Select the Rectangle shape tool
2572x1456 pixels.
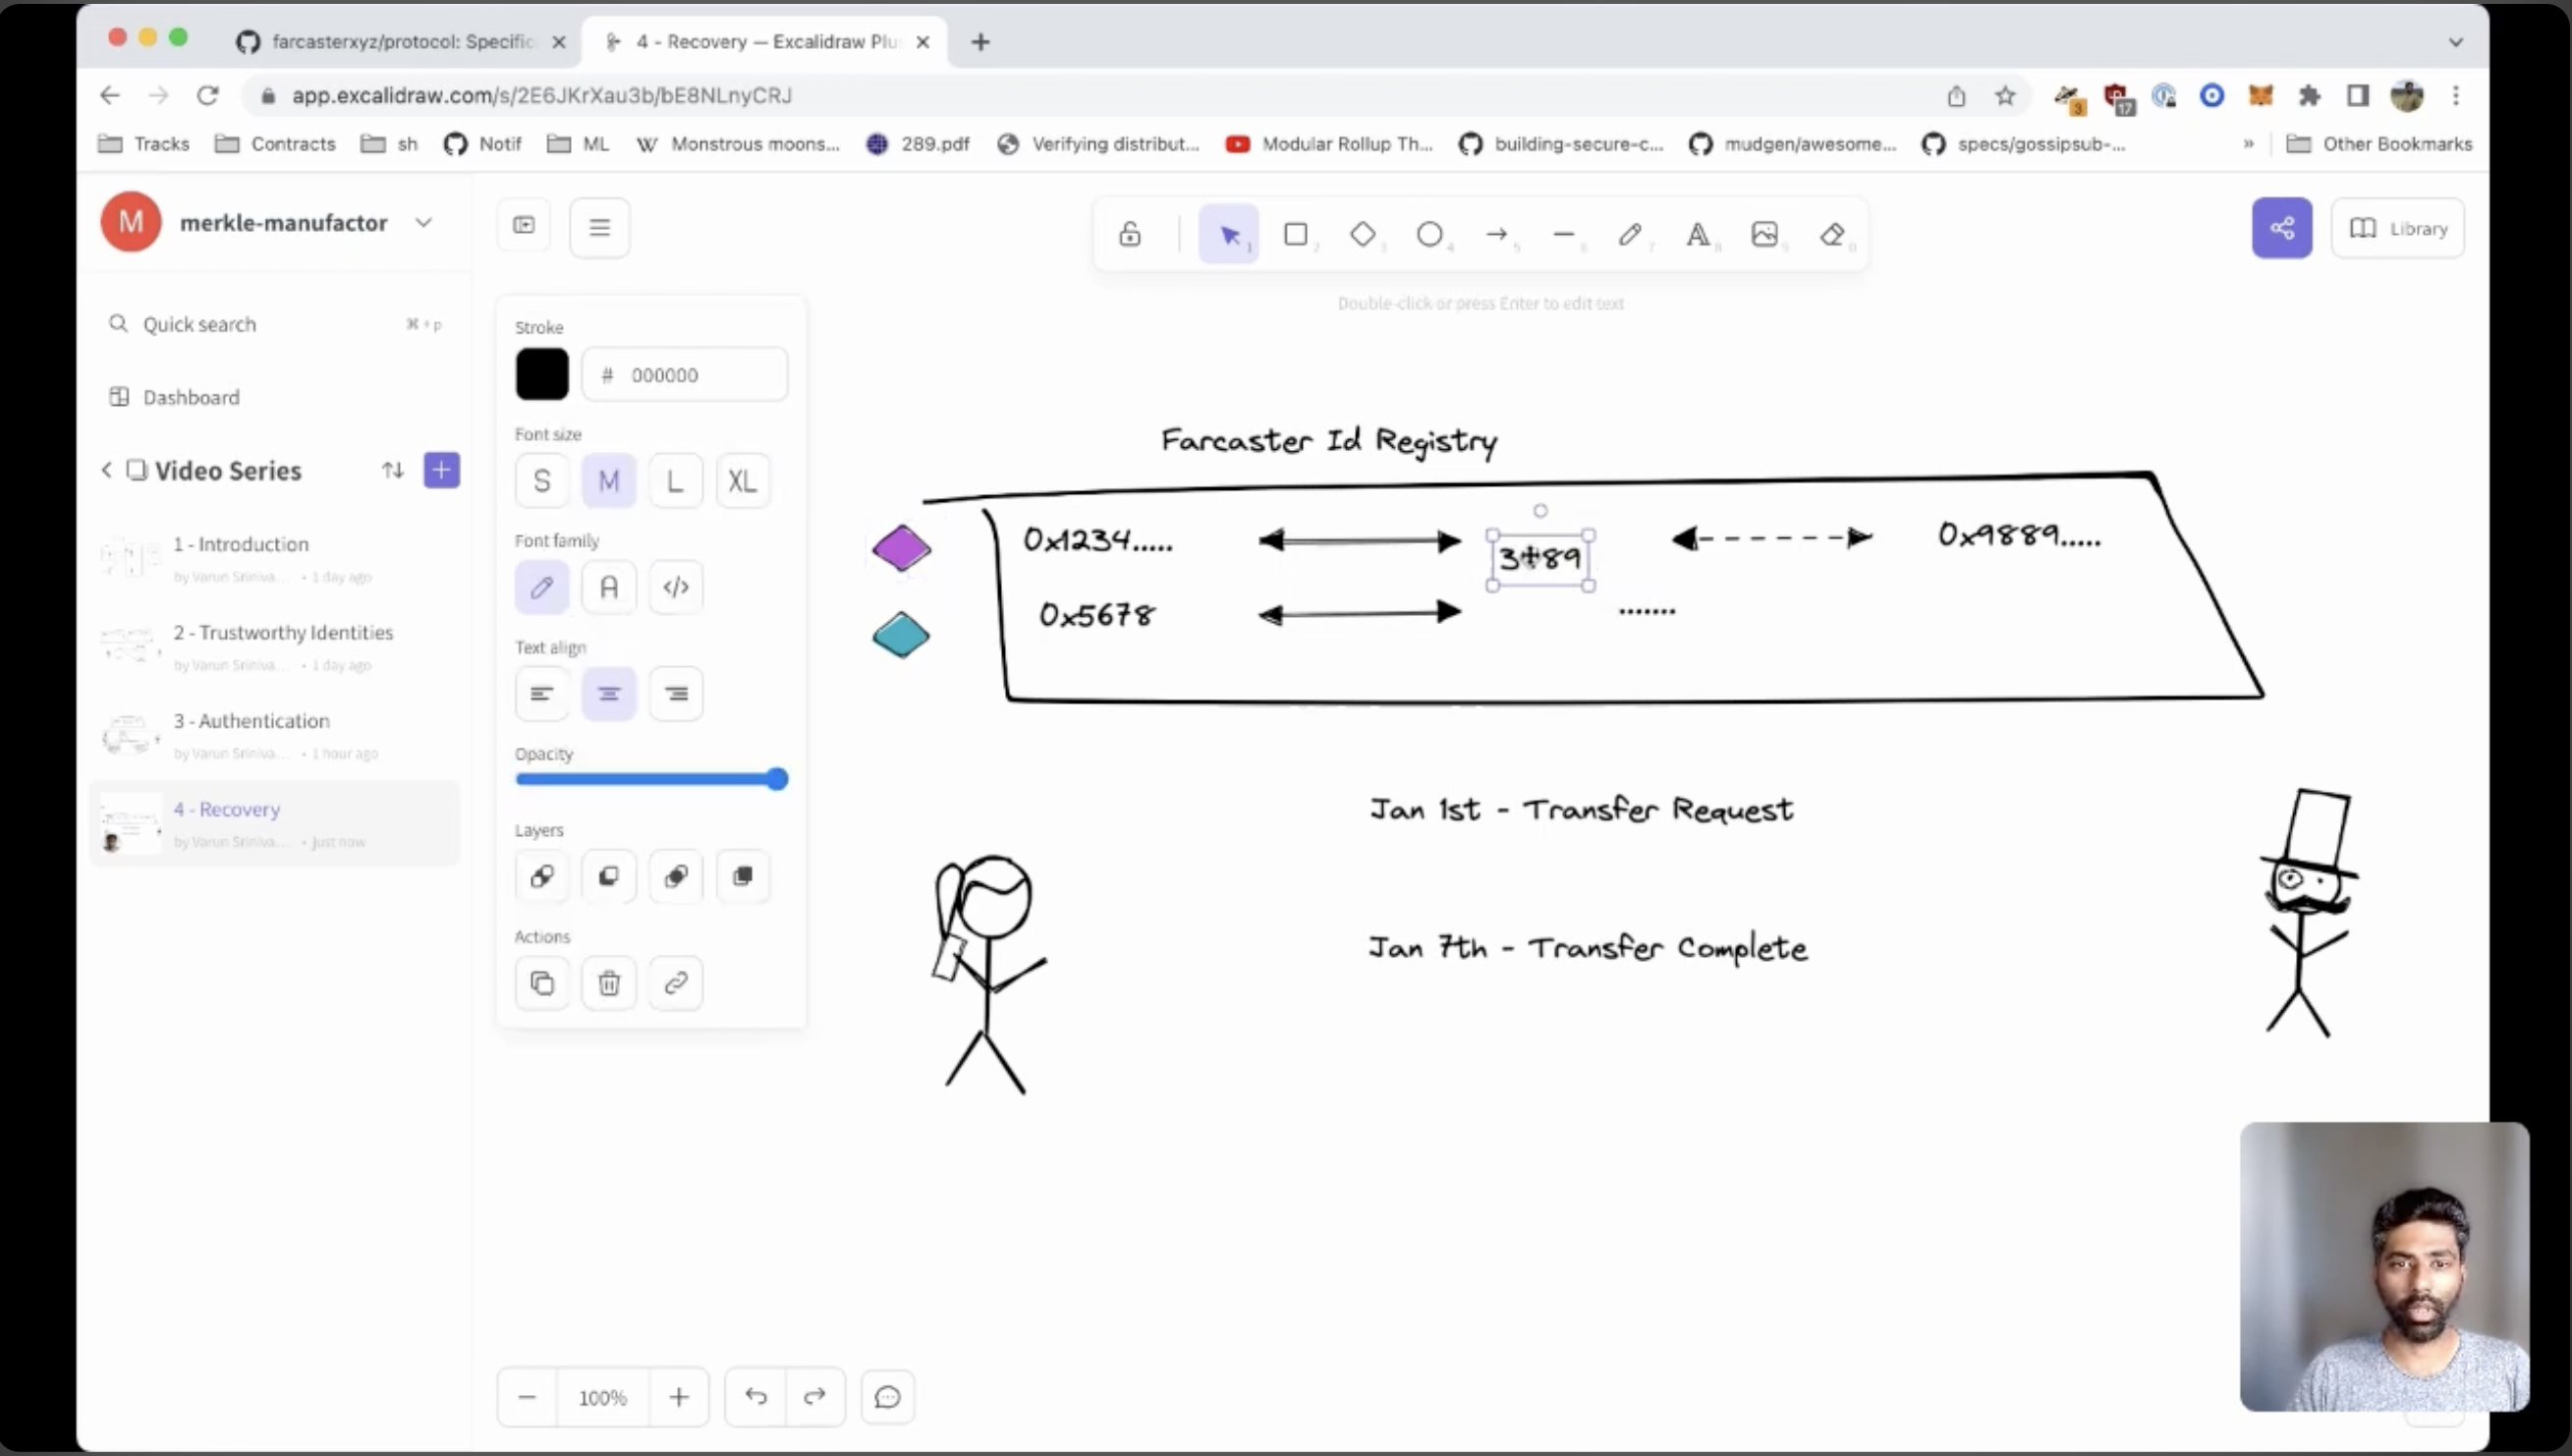click(1296, 234)
